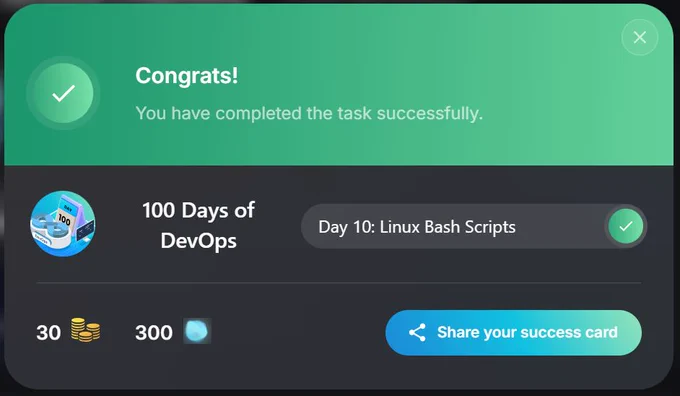Click the word DevOps under 100 Days of
Viewport: 680px width, 396px height.
(x=199, y=241)
